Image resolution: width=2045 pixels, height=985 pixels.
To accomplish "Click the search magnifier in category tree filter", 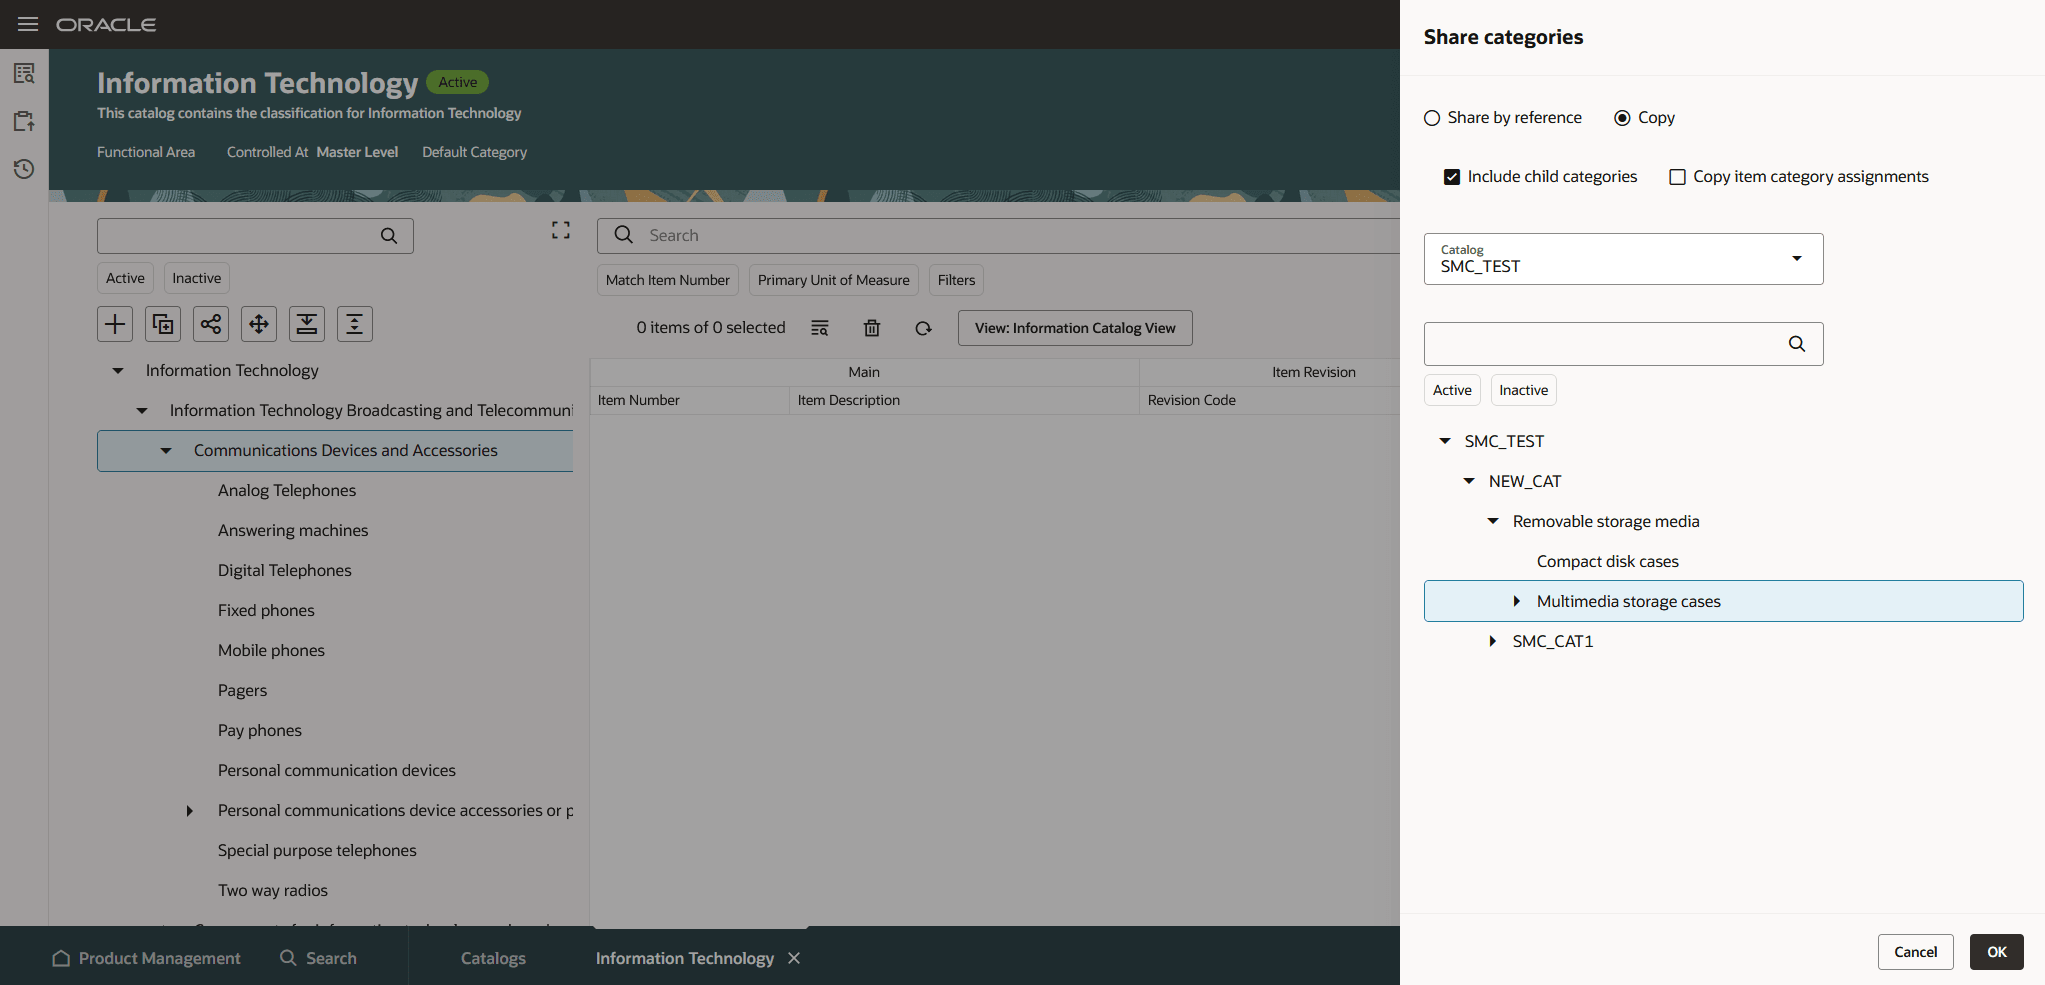I will 389,236.
